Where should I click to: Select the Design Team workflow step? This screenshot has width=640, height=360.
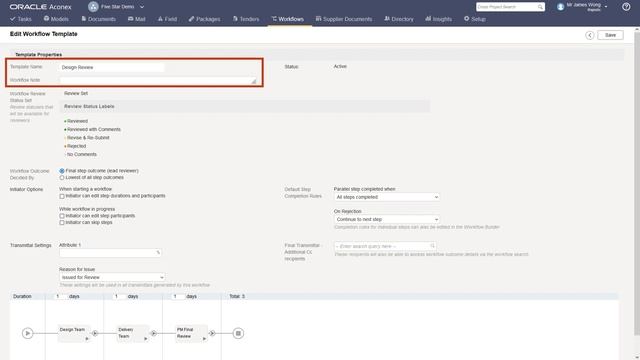tap(74, 333)
